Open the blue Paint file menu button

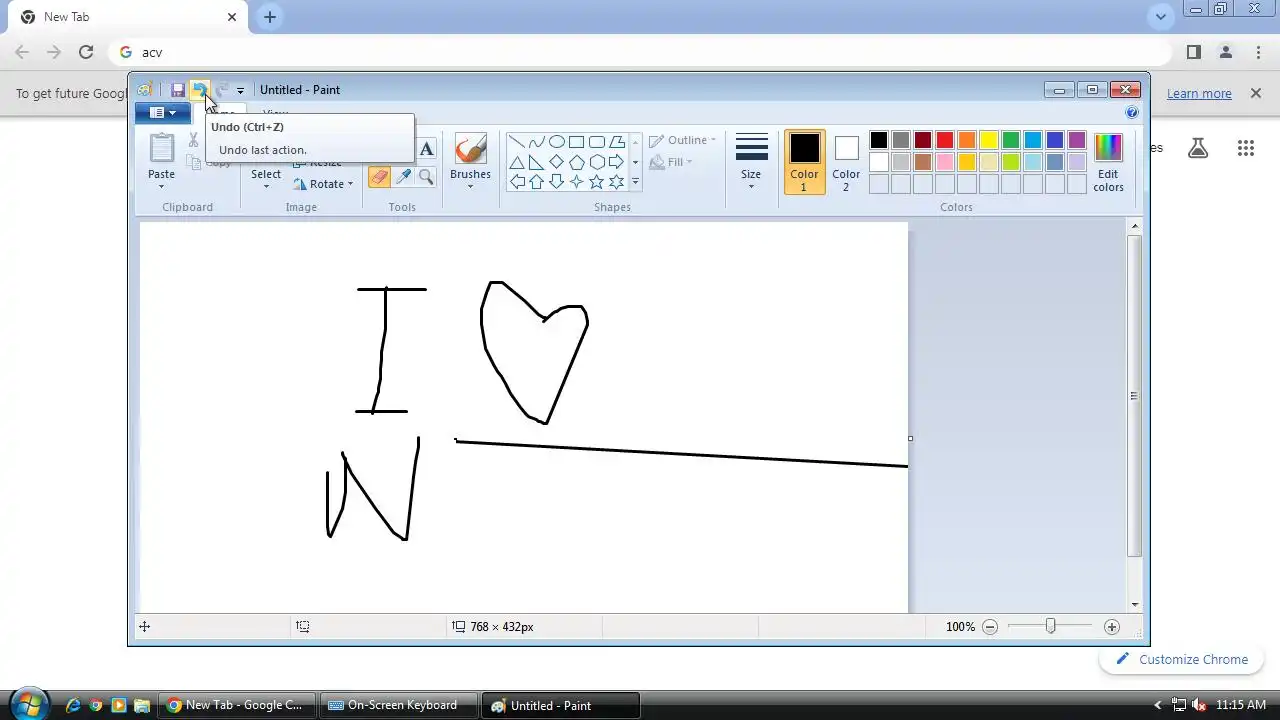point(162,113)
